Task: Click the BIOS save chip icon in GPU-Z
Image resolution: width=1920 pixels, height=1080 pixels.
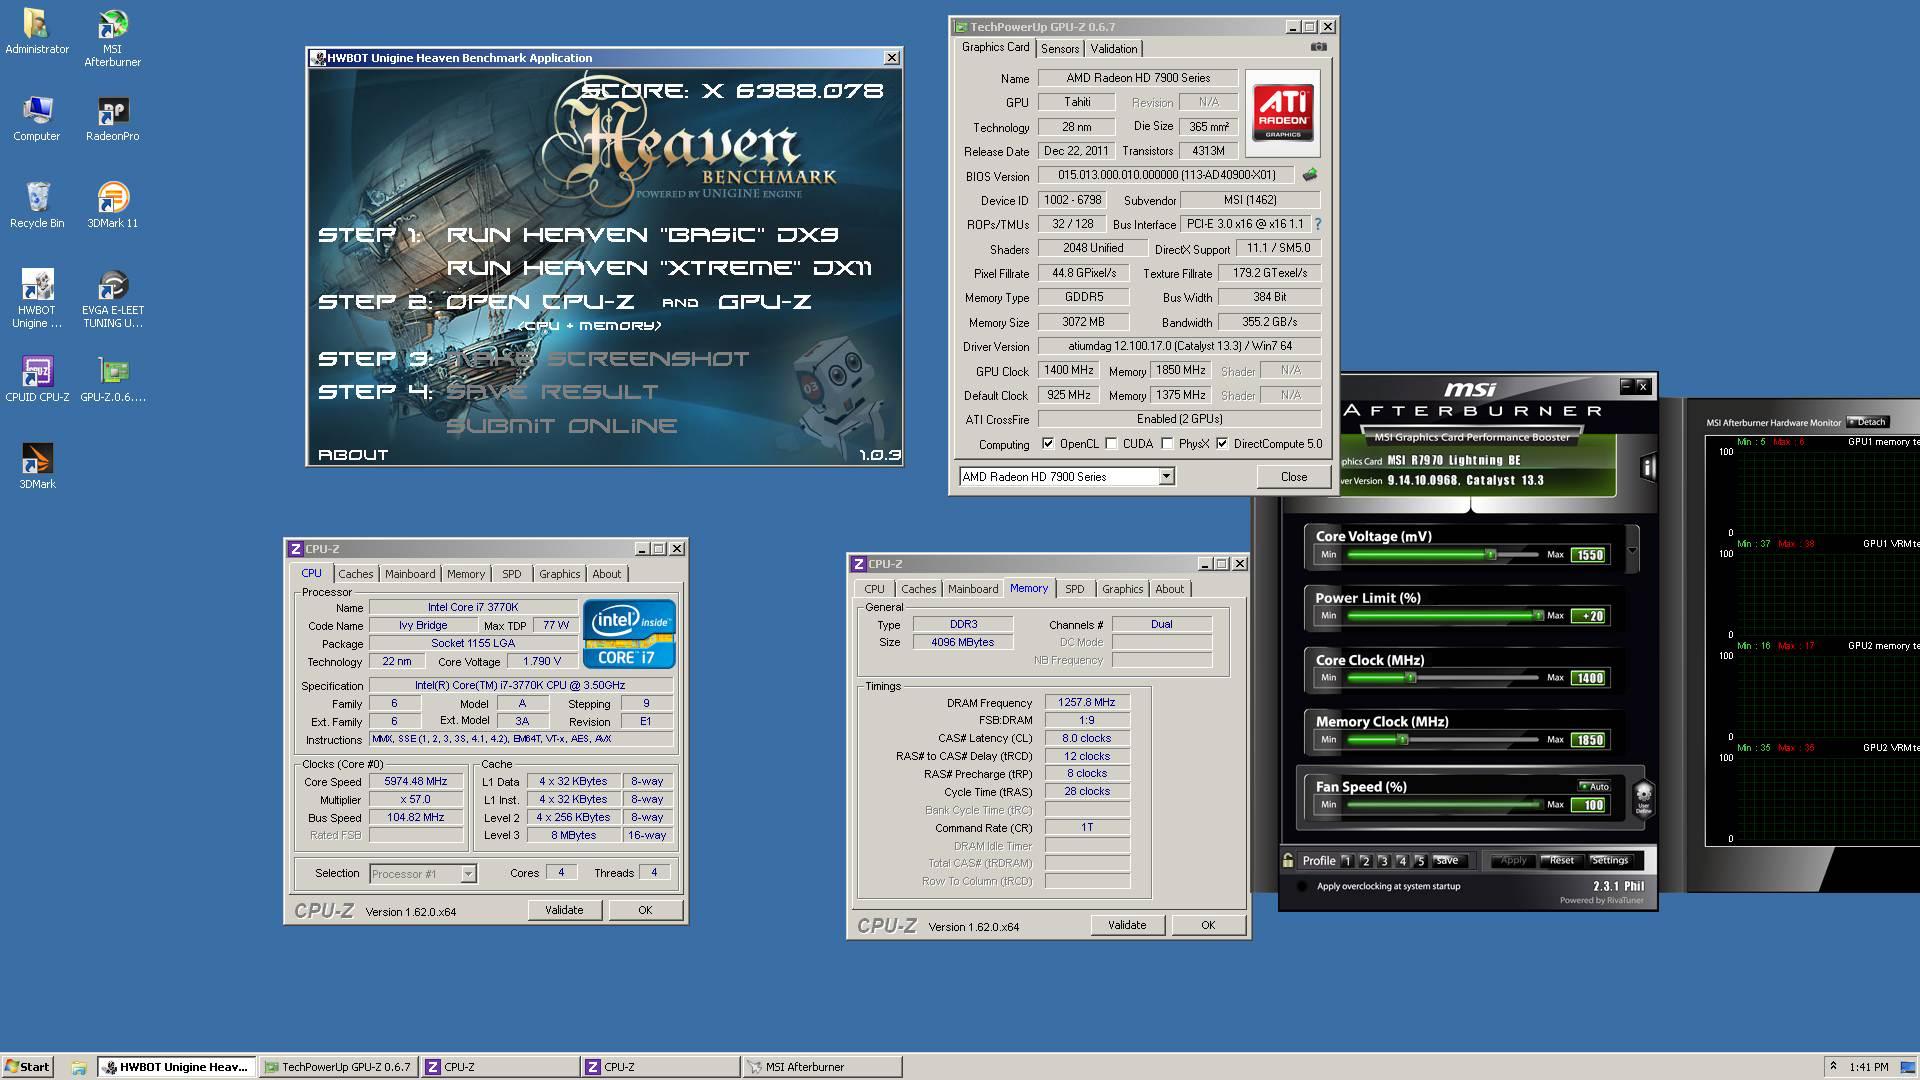Action: click(1309, 175)
